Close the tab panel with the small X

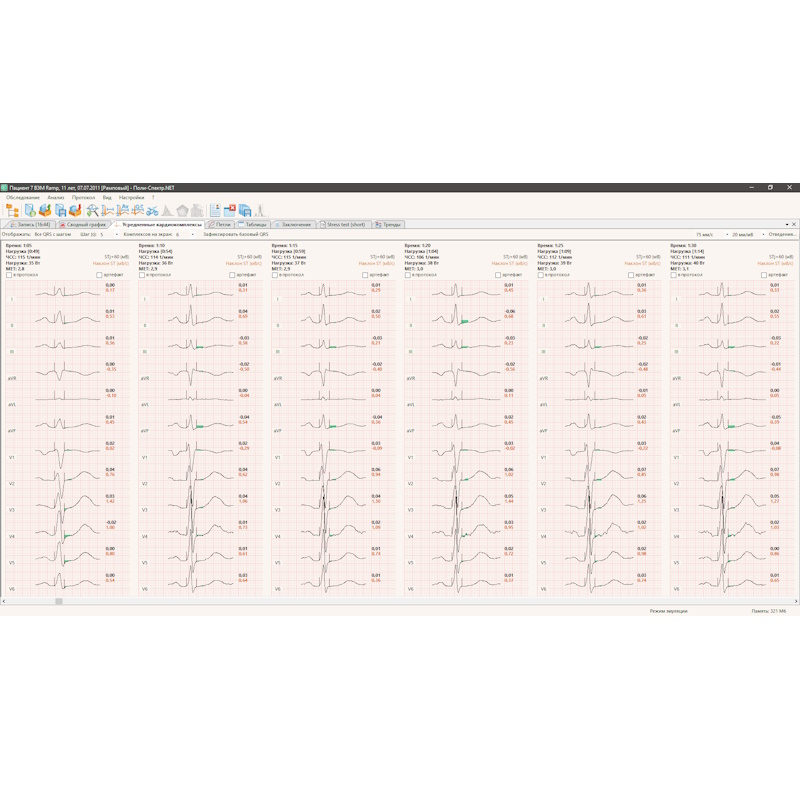click(x=794, y=224)
